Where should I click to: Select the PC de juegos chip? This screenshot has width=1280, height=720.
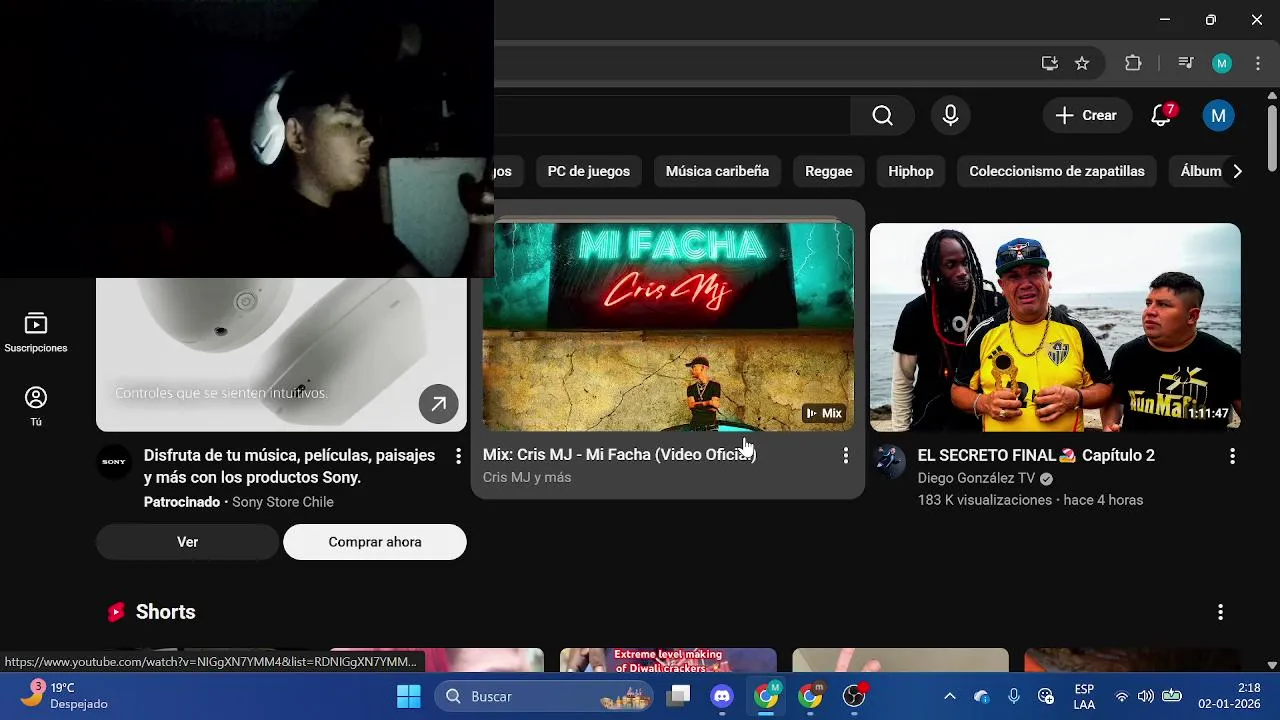(589, 171)
